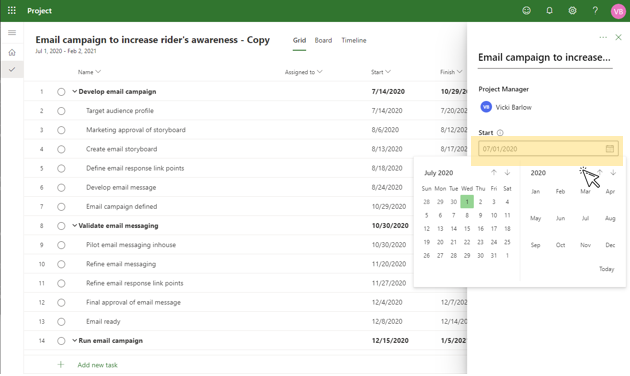Switch to the Grid tab
Viewport: 630px width, 376px height.
(x=299, y=40)
